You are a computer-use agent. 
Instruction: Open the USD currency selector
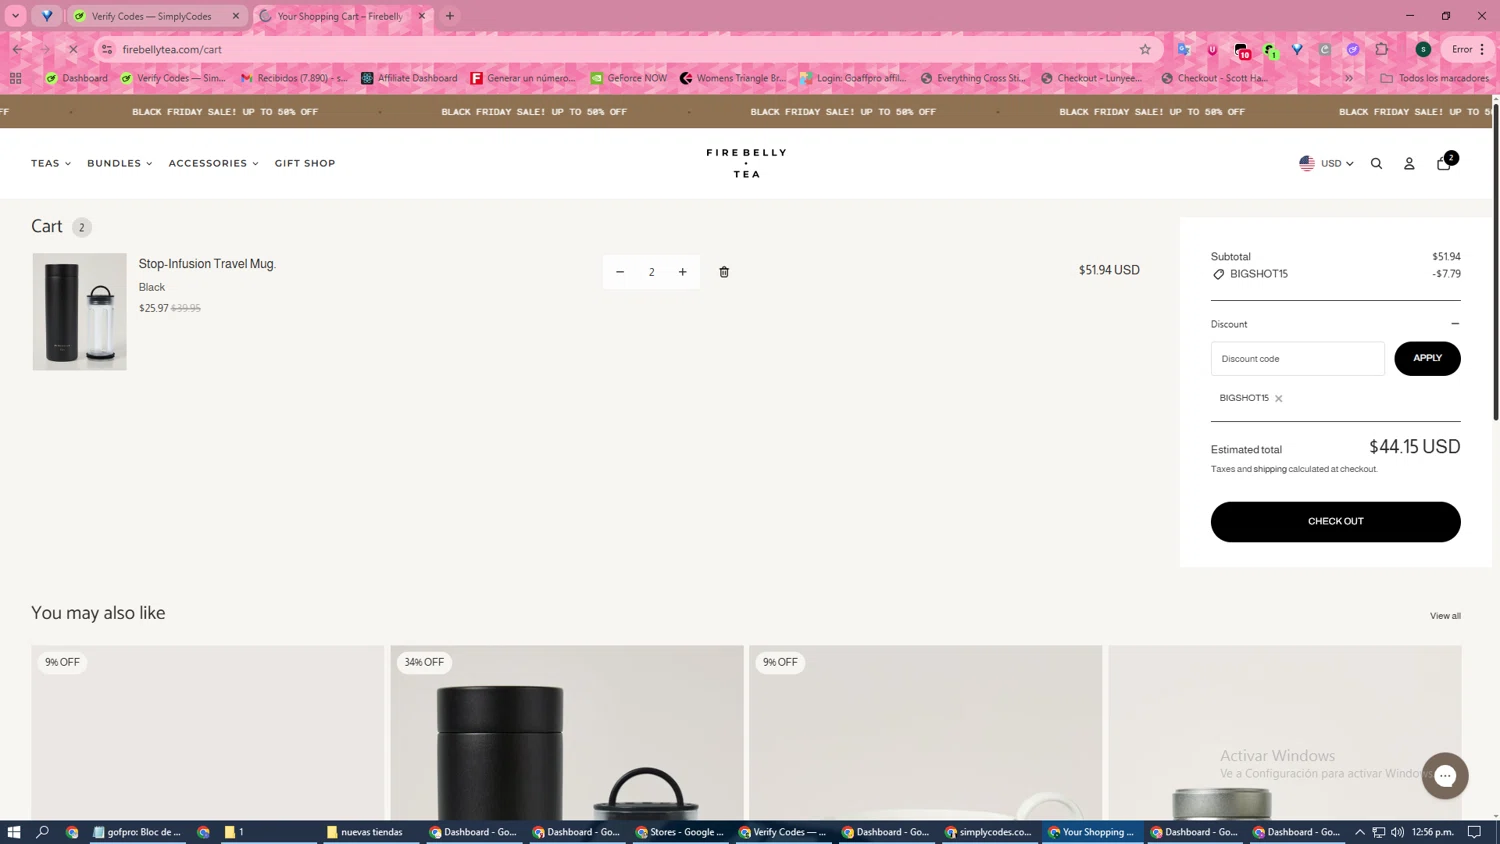1326,163
